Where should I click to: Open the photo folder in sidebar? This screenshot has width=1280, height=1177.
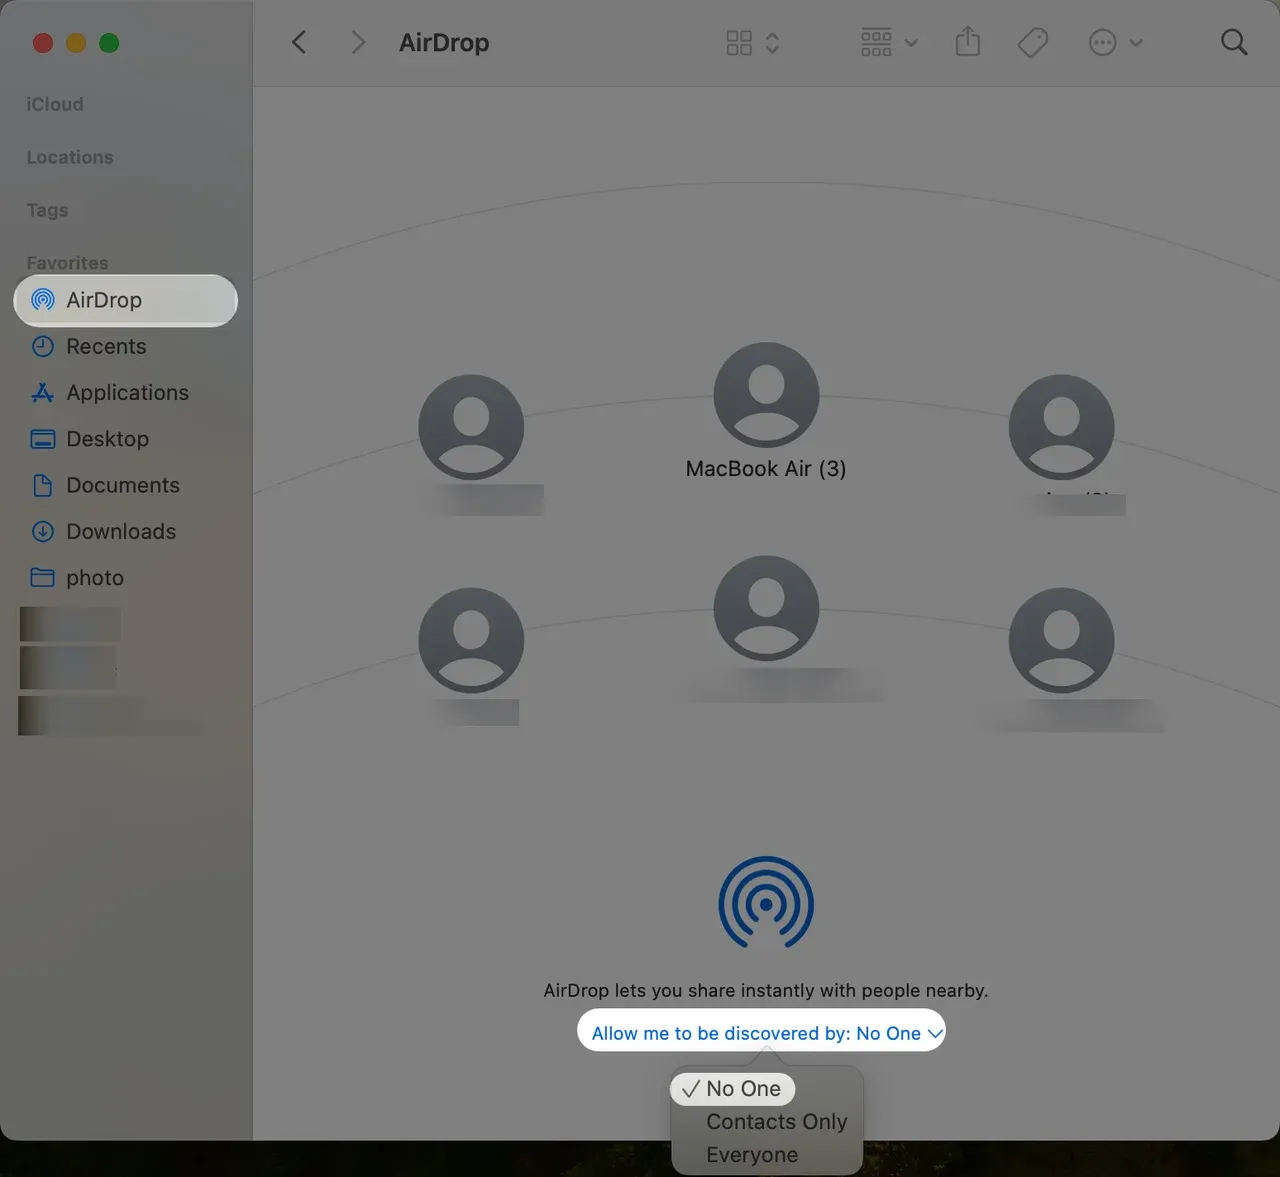(126, 577)
